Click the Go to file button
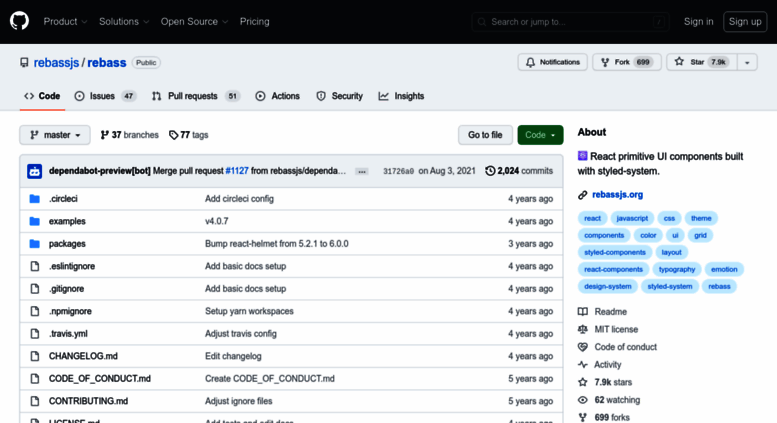This screenshot has height=423, width=777. tap(485, 135)
